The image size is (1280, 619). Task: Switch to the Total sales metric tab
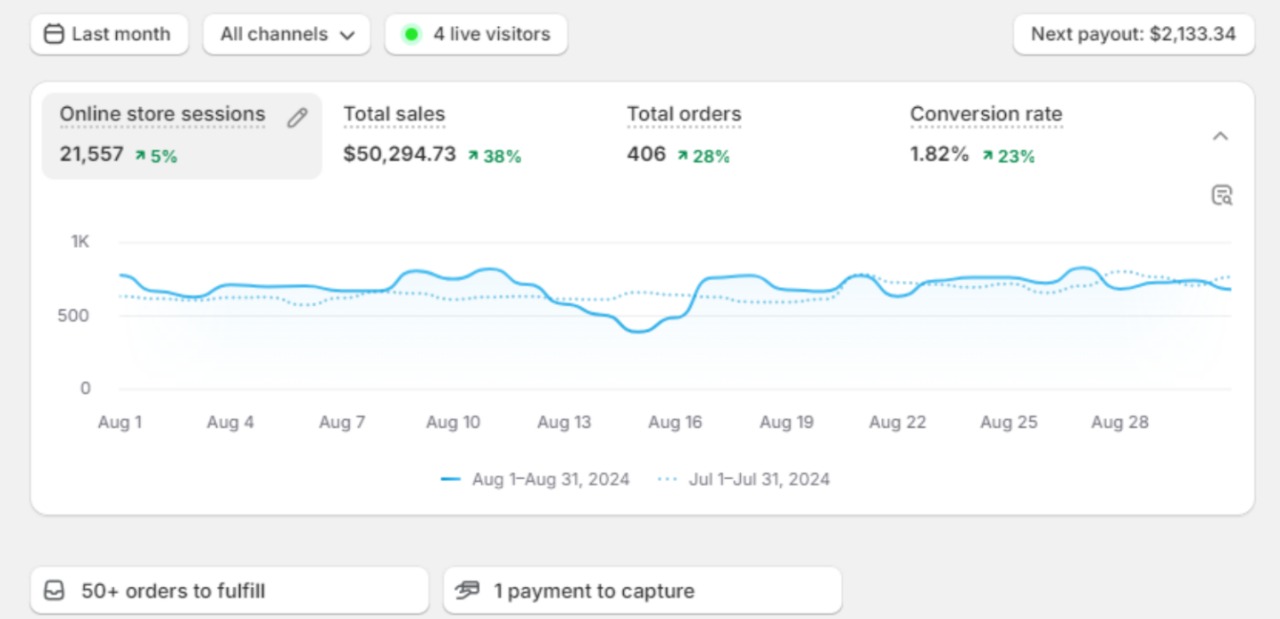point(432,133)
